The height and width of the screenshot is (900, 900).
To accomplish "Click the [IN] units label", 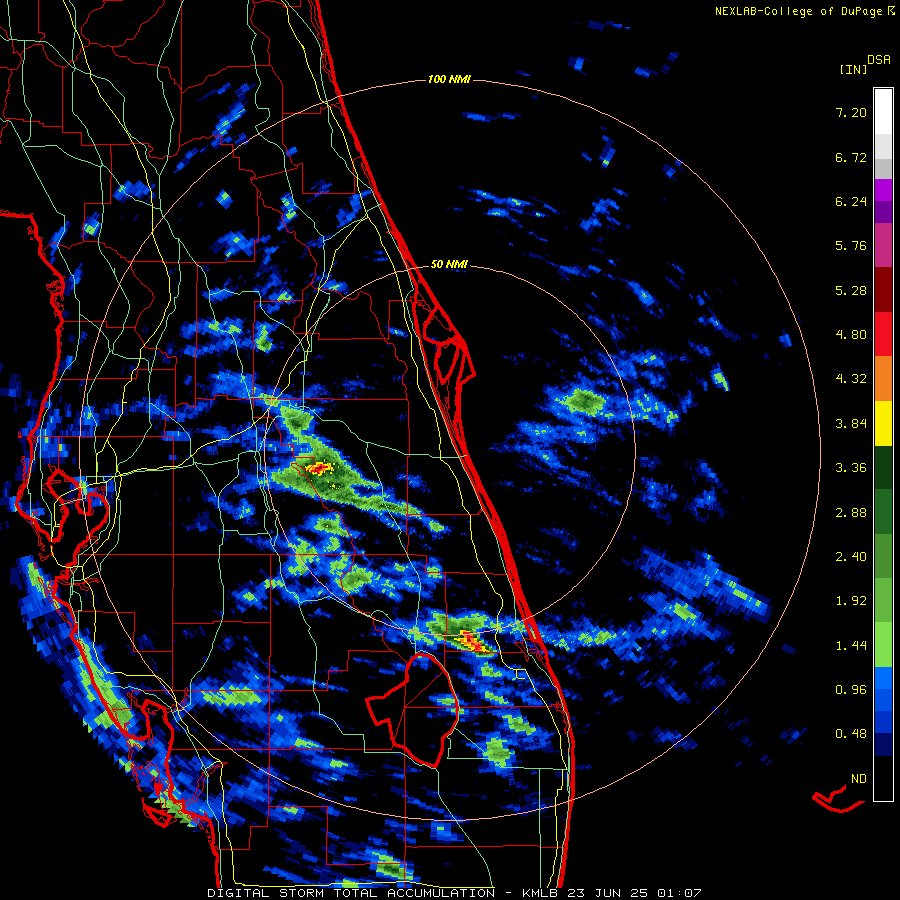I will [853, 69].
